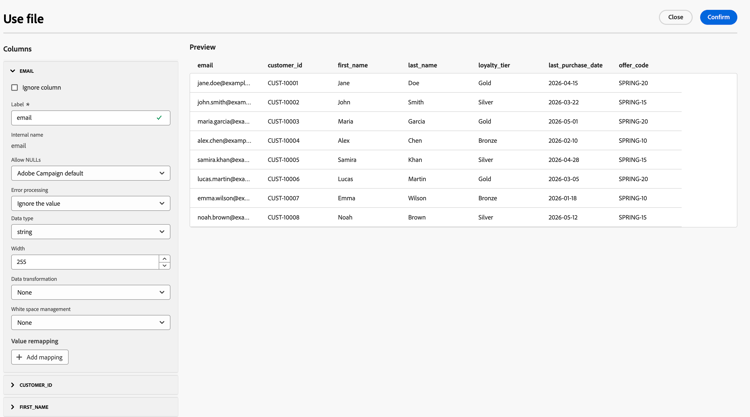
Task: Click last name Garcia cell
Action: click(416, 121)
